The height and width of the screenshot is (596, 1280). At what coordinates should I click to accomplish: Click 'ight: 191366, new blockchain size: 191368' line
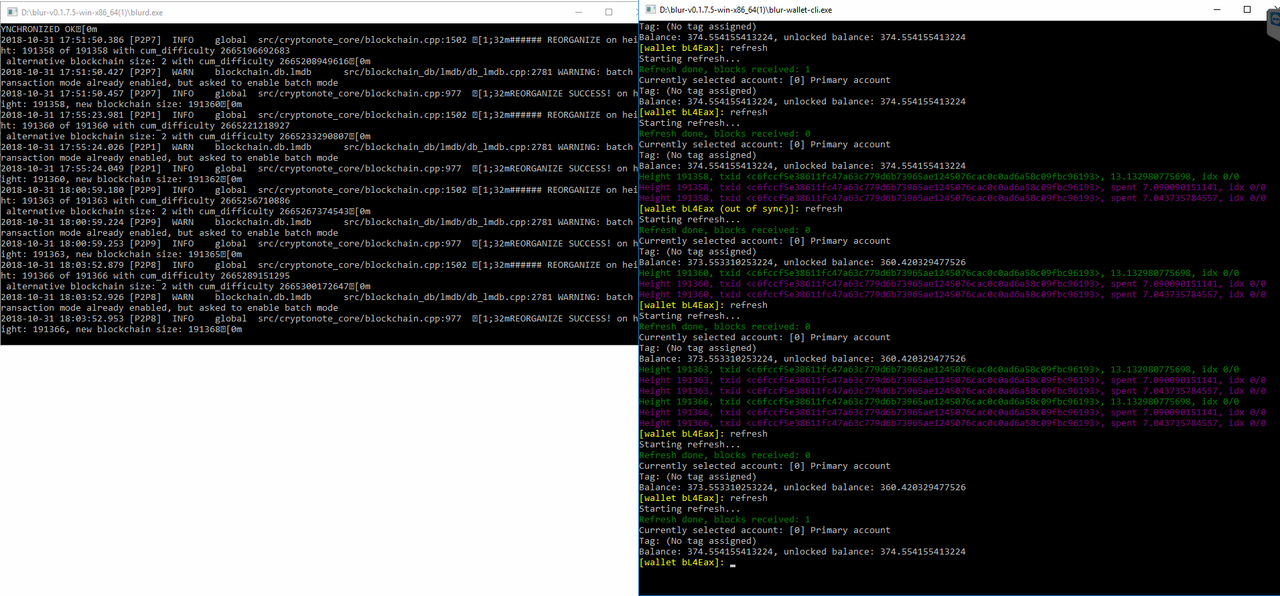121,329
